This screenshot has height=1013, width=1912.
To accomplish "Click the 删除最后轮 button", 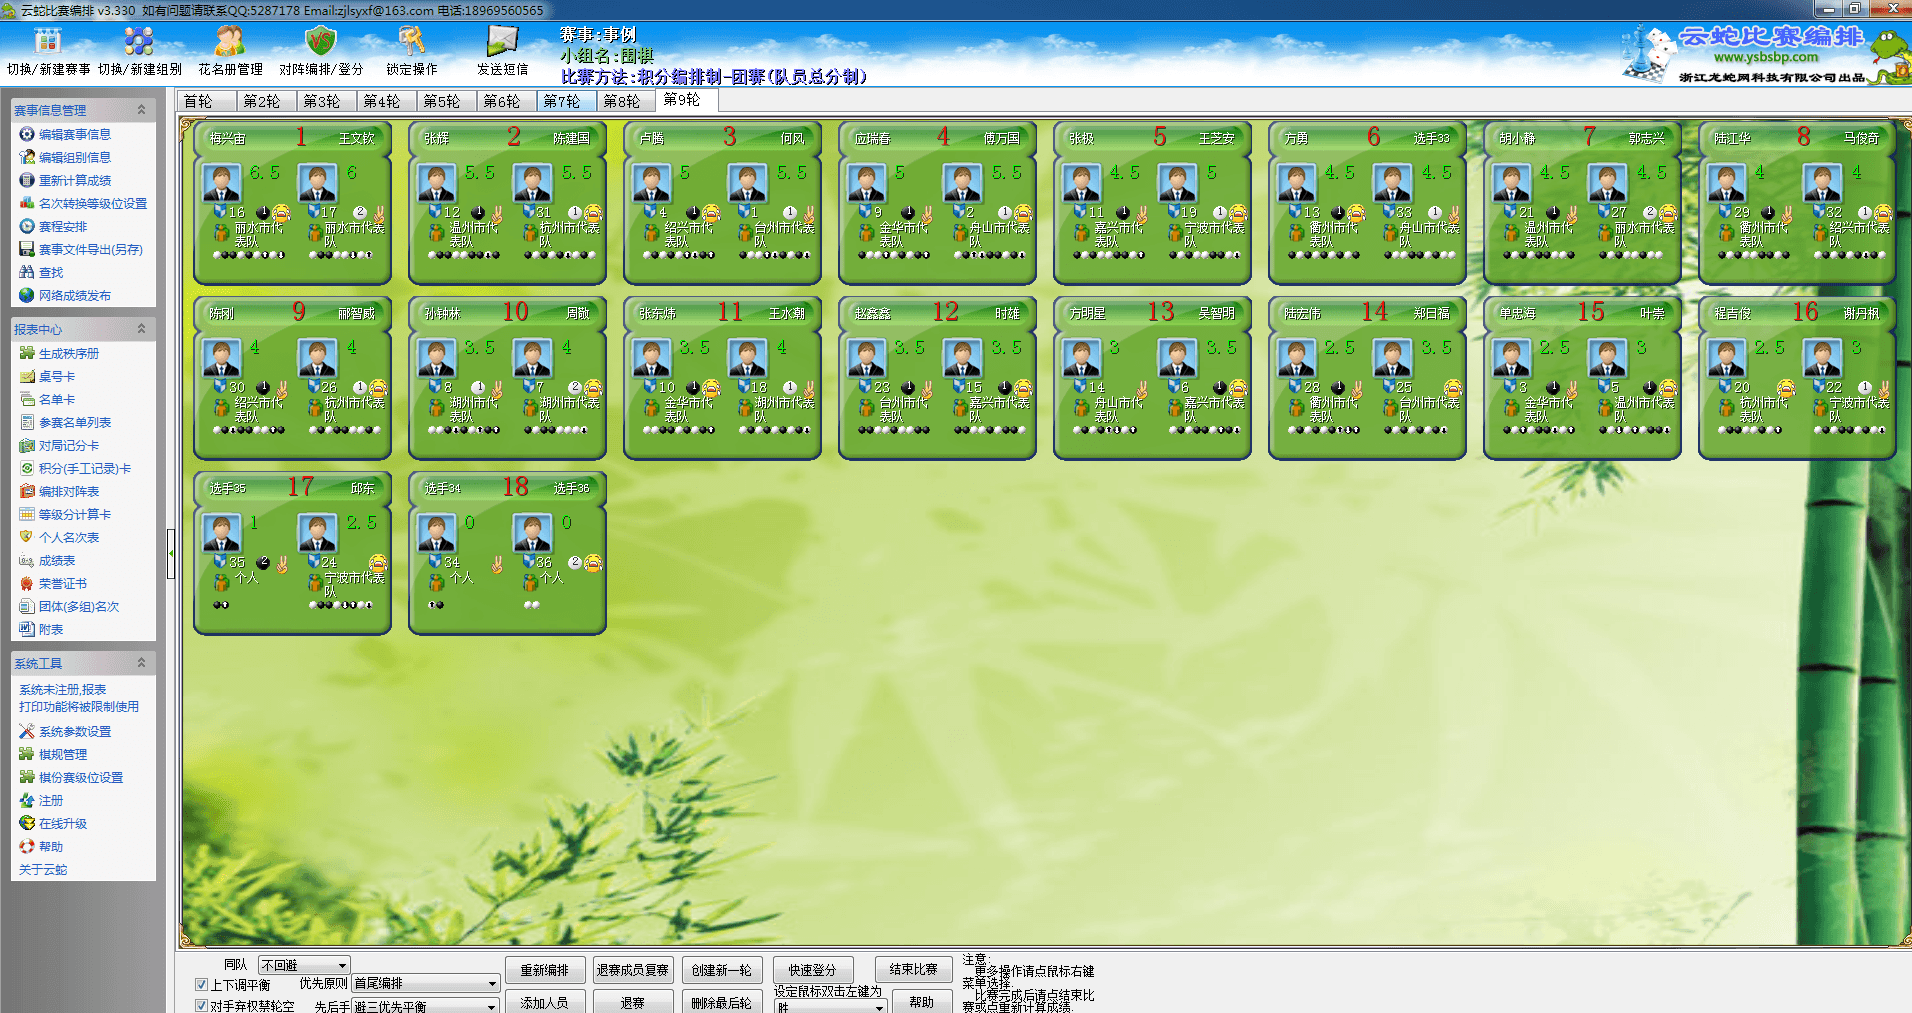I will pyautogui.click(x=722, y=1002).
